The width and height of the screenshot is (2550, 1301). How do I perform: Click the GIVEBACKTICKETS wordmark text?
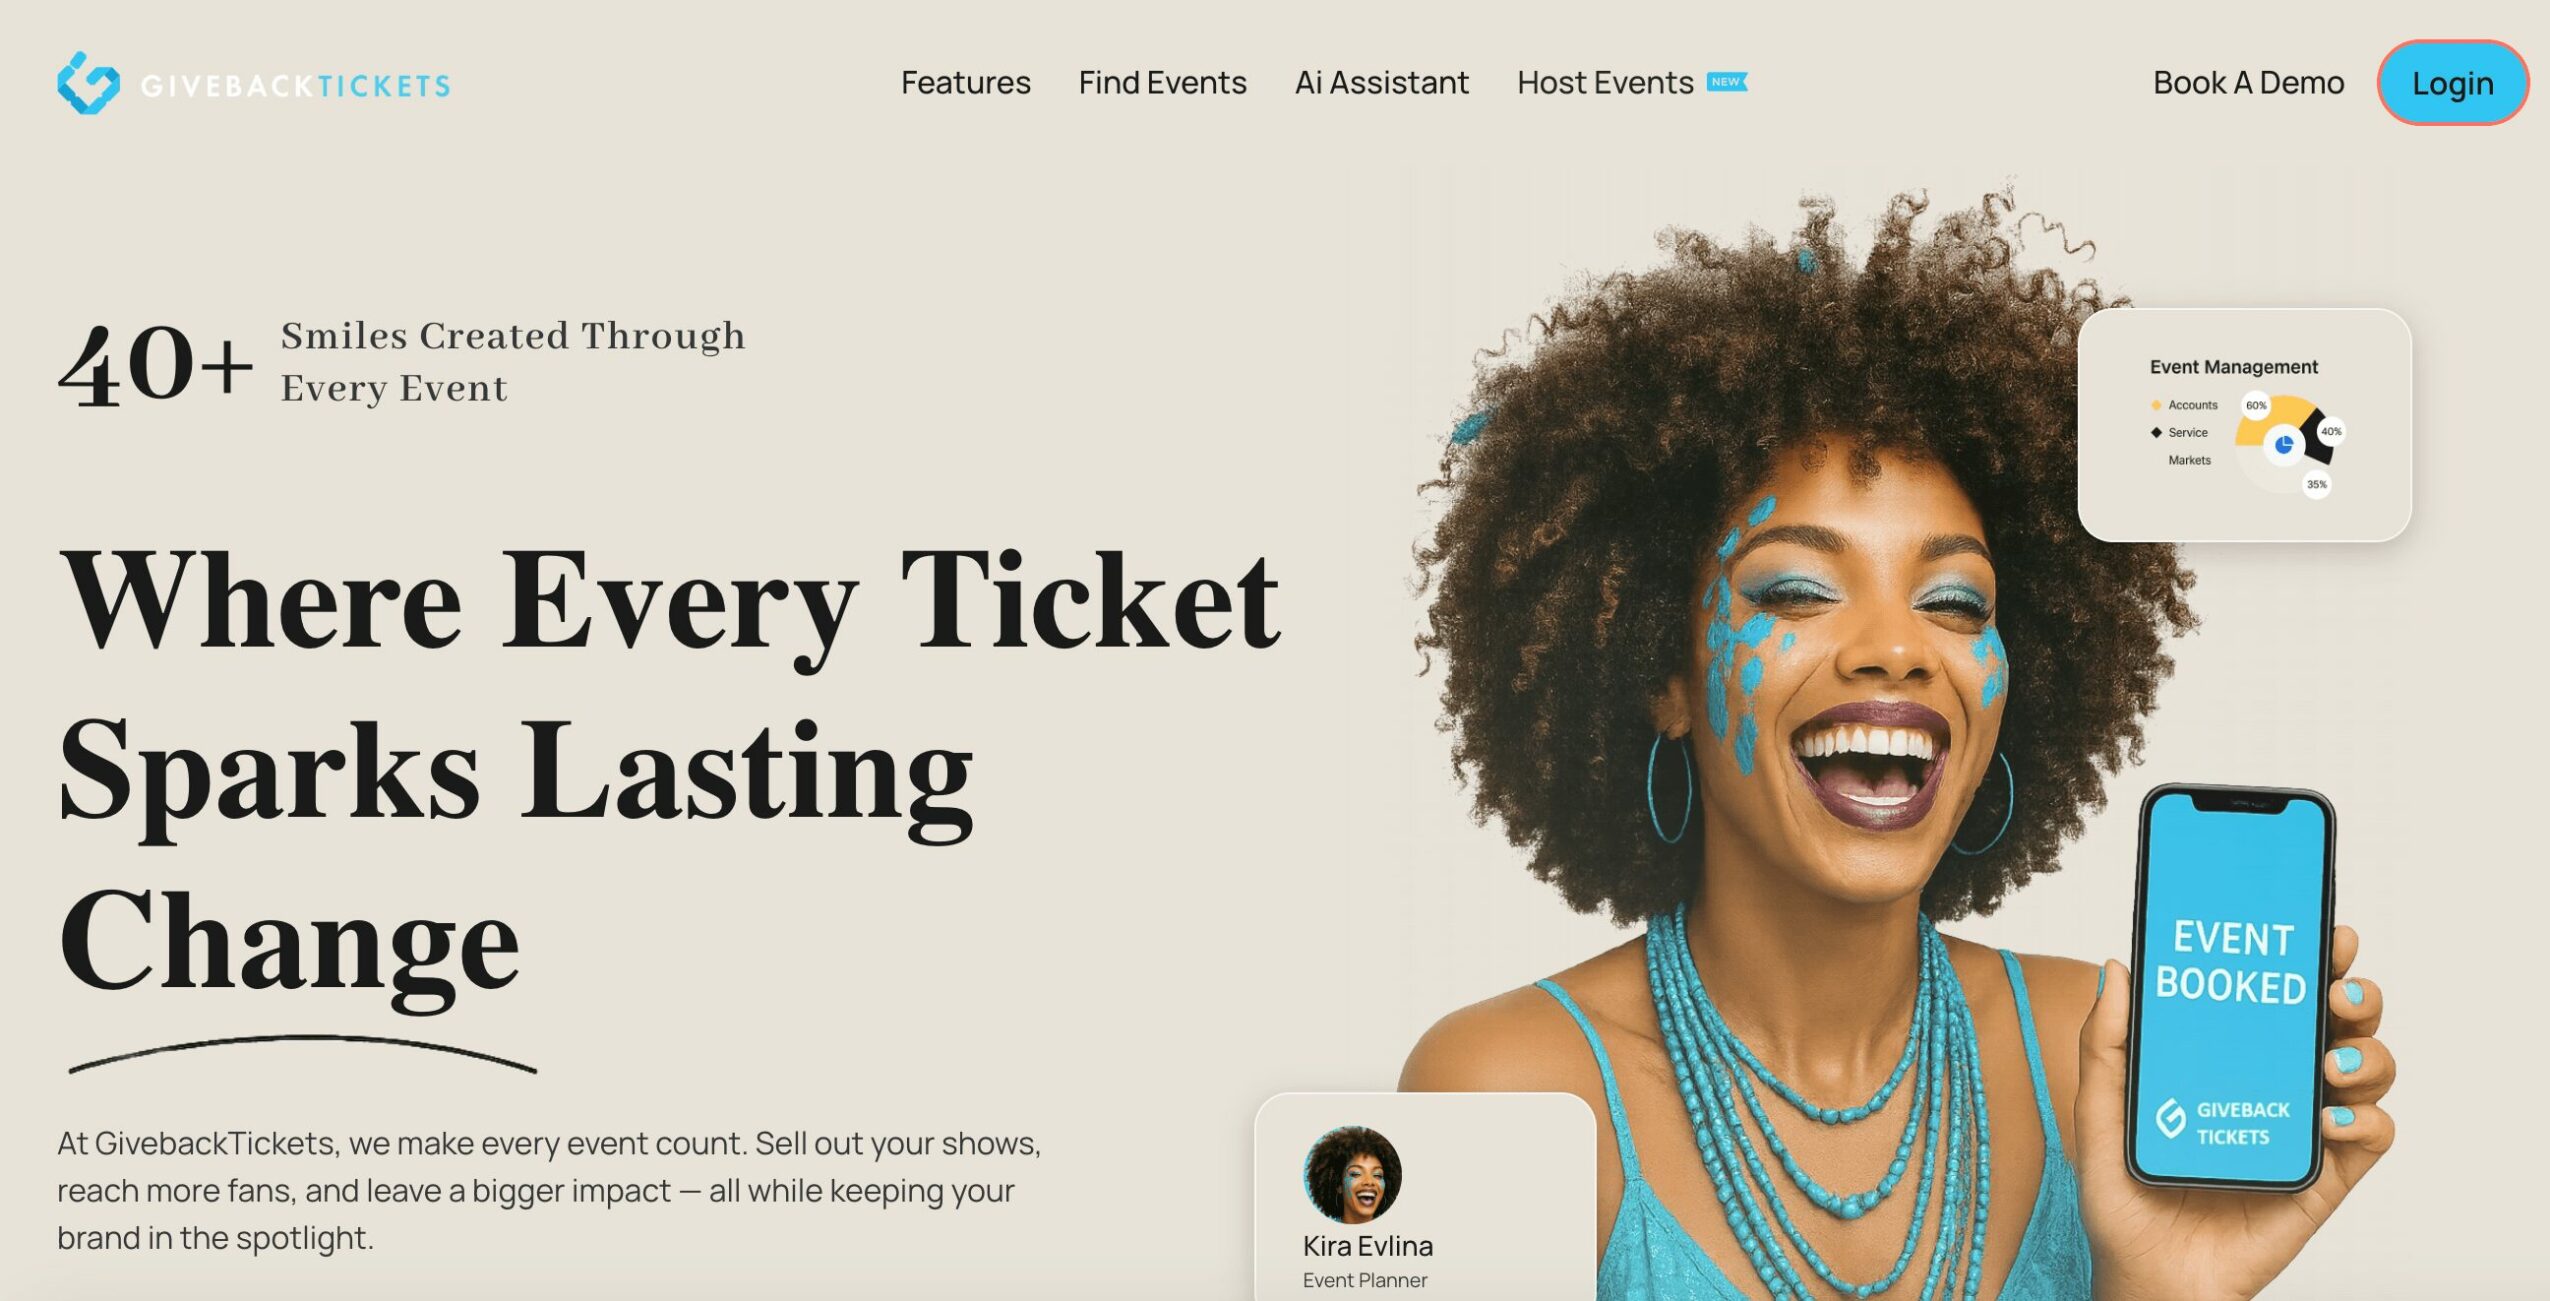(x=295, y=86)
